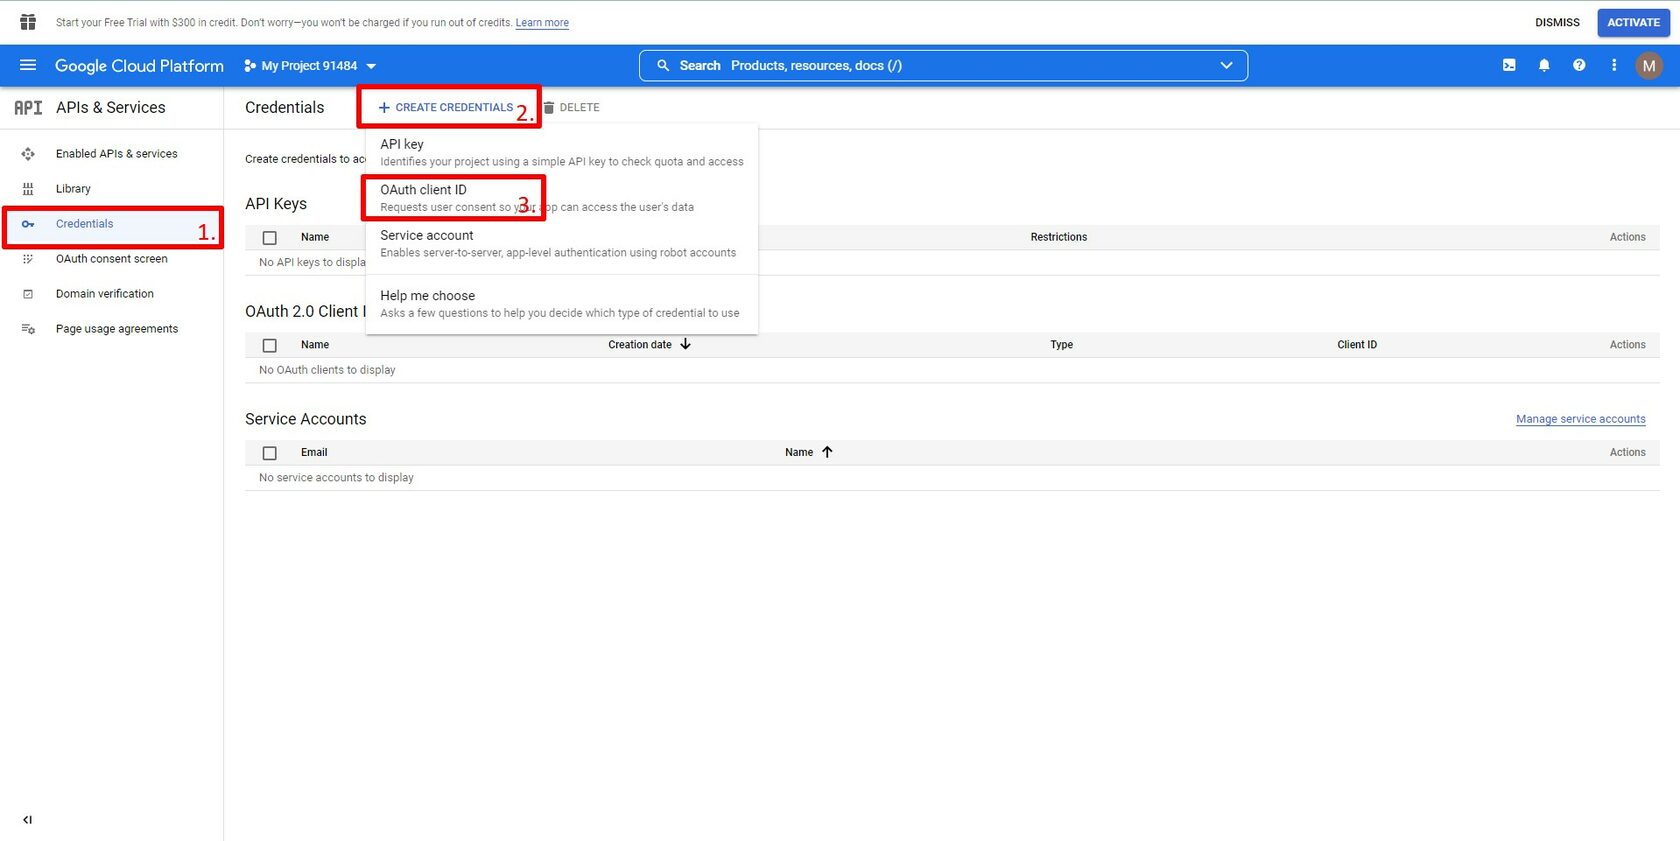
Task: Click DISMISS on the trial banner
Action: coord(1557,22)
